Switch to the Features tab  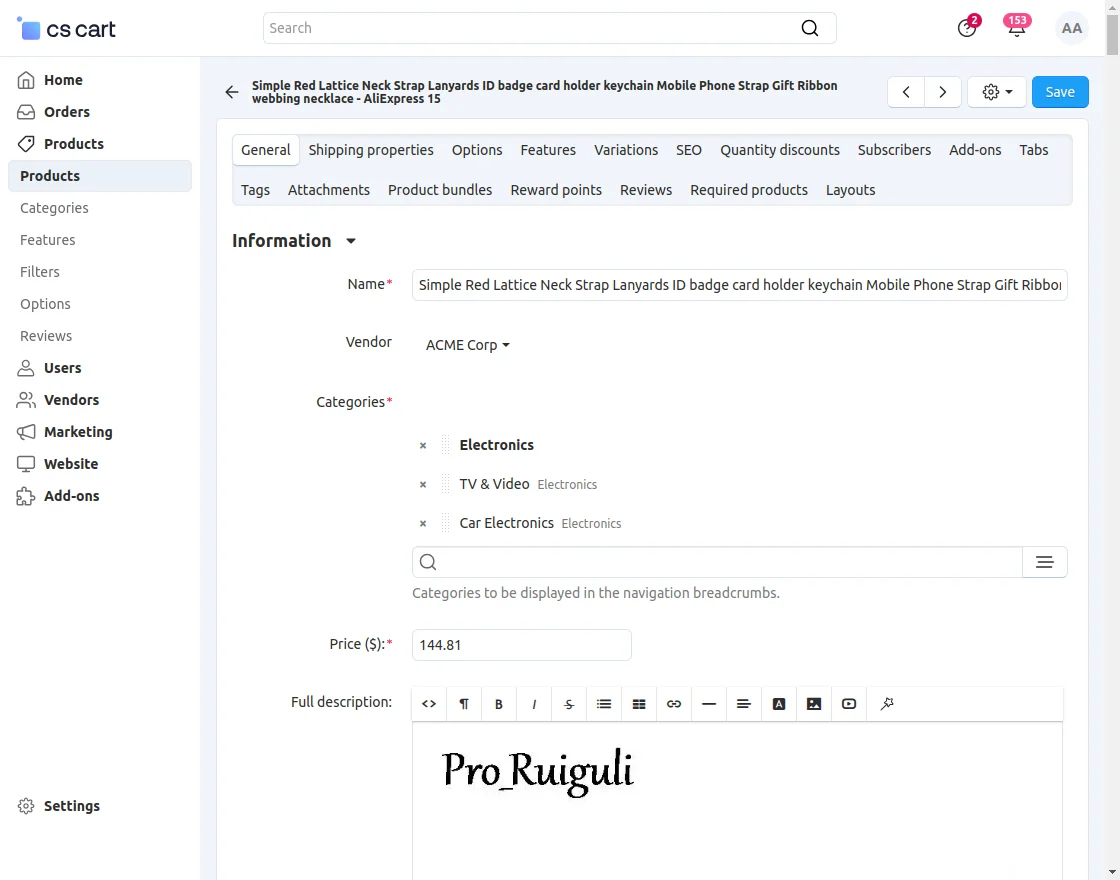tap(548, 150)
